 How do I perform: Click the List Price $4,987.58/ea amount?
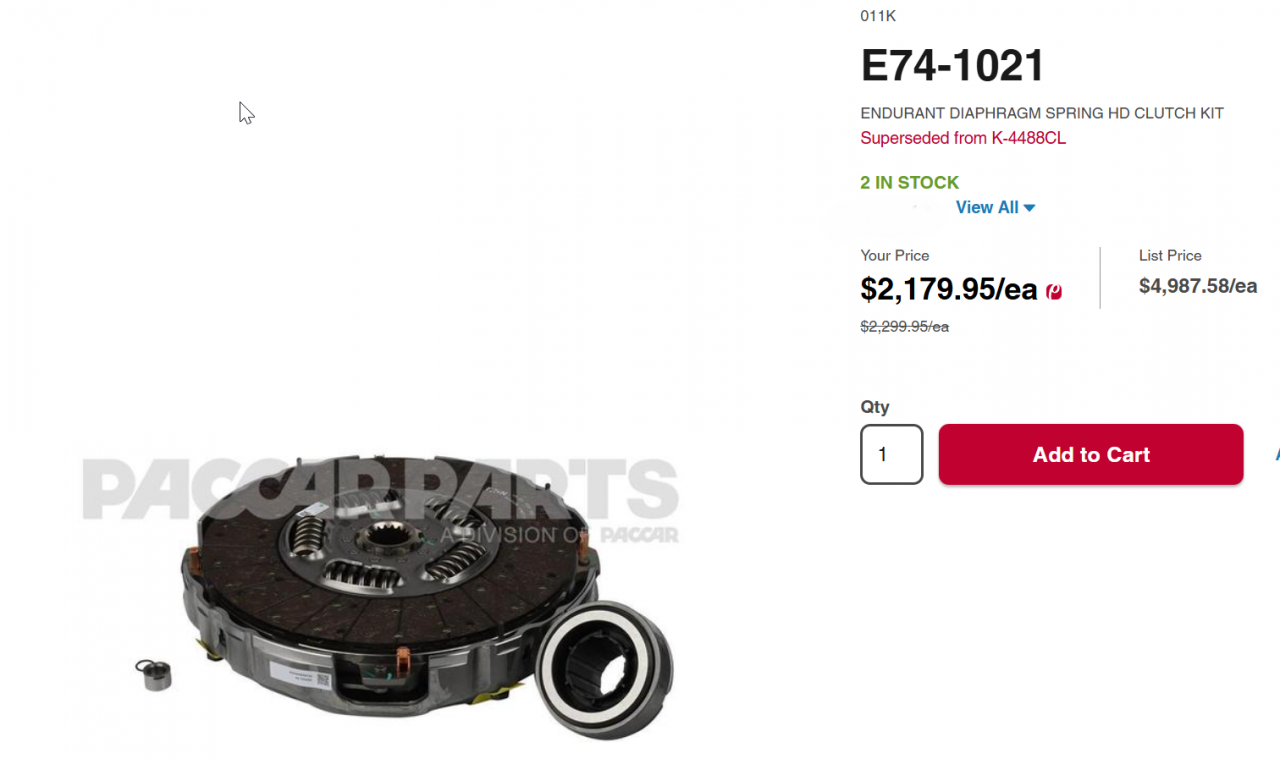point(1198,286)
